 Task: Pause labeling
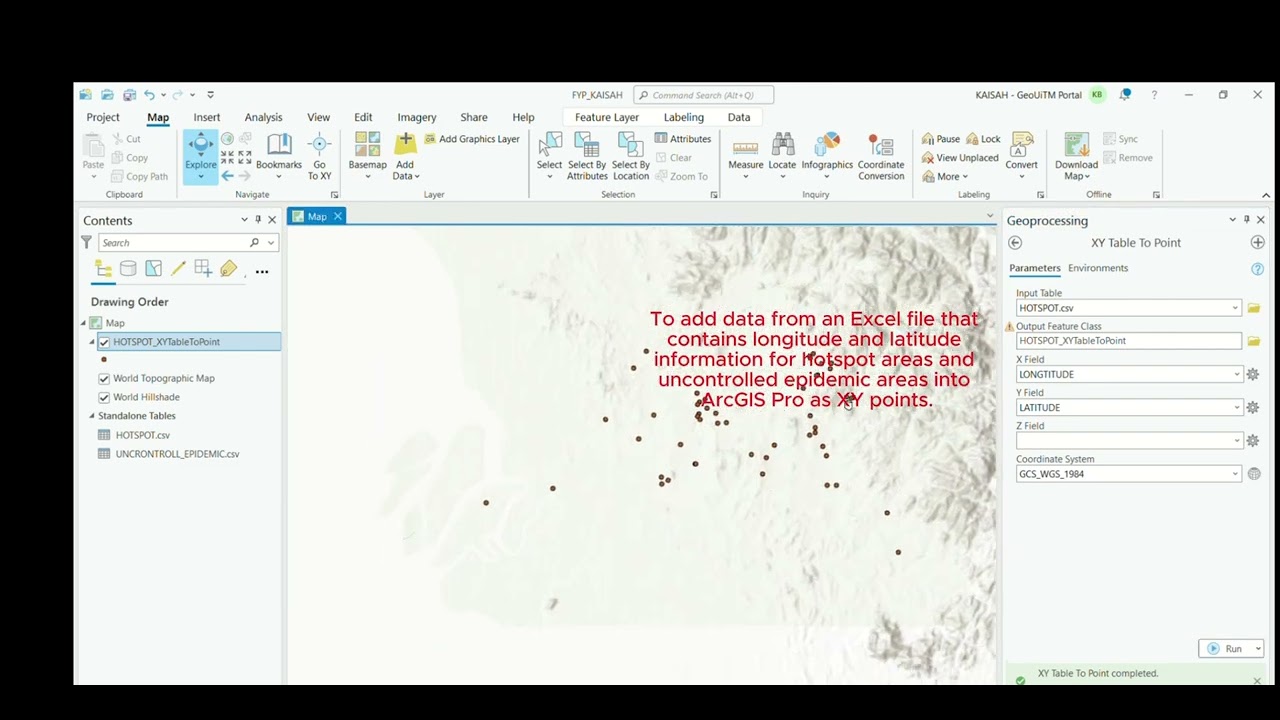941,139
